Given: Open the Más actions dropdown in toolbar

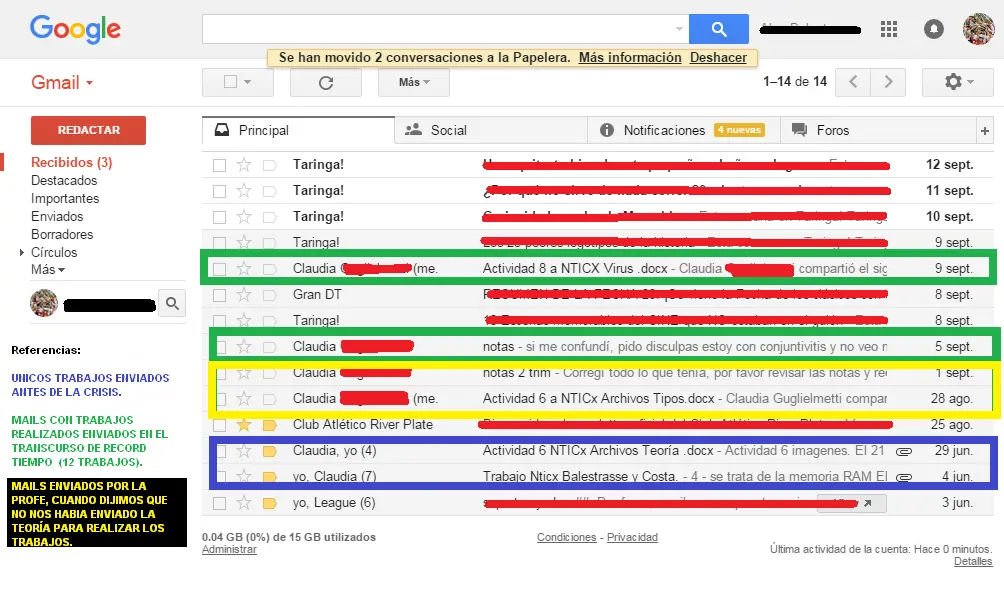Looking at the screenshot, I should (414, 83).
